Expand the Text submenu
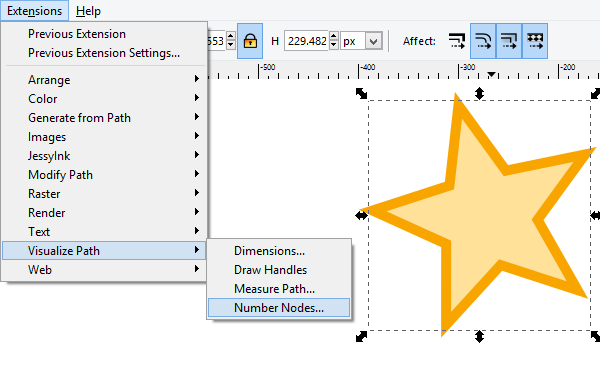The height and width of the screenshot is (375, 600). (x=104, y=232)
